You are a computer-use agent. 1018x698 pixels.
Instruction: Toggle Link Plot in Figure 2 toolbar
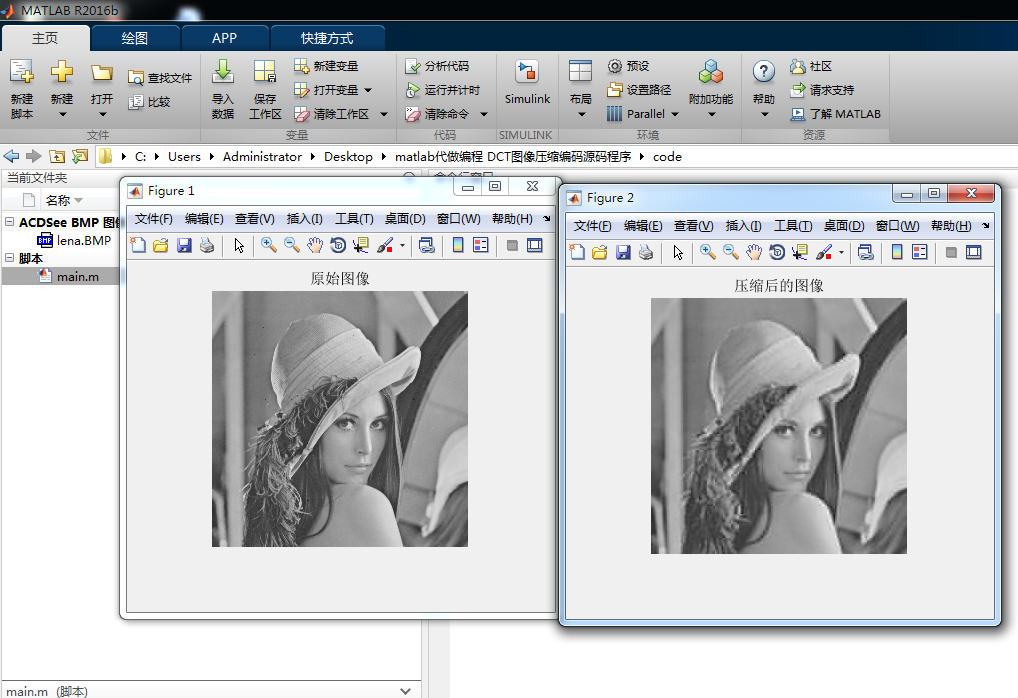(x=865, y=252)
